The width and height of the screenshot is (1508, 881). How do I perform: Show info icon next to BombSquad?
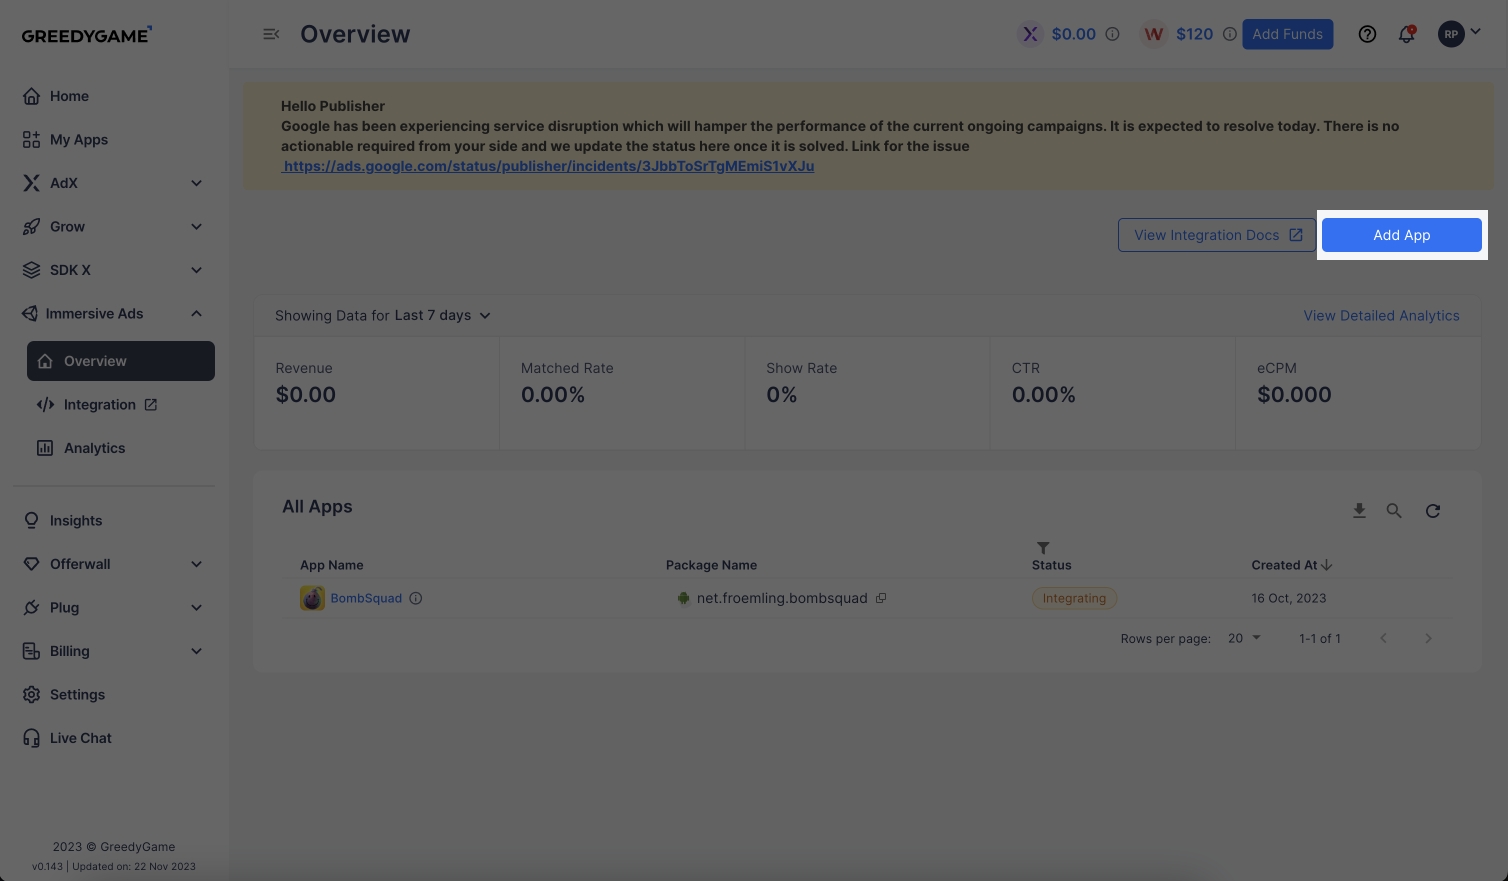click(x=416, y=598)
